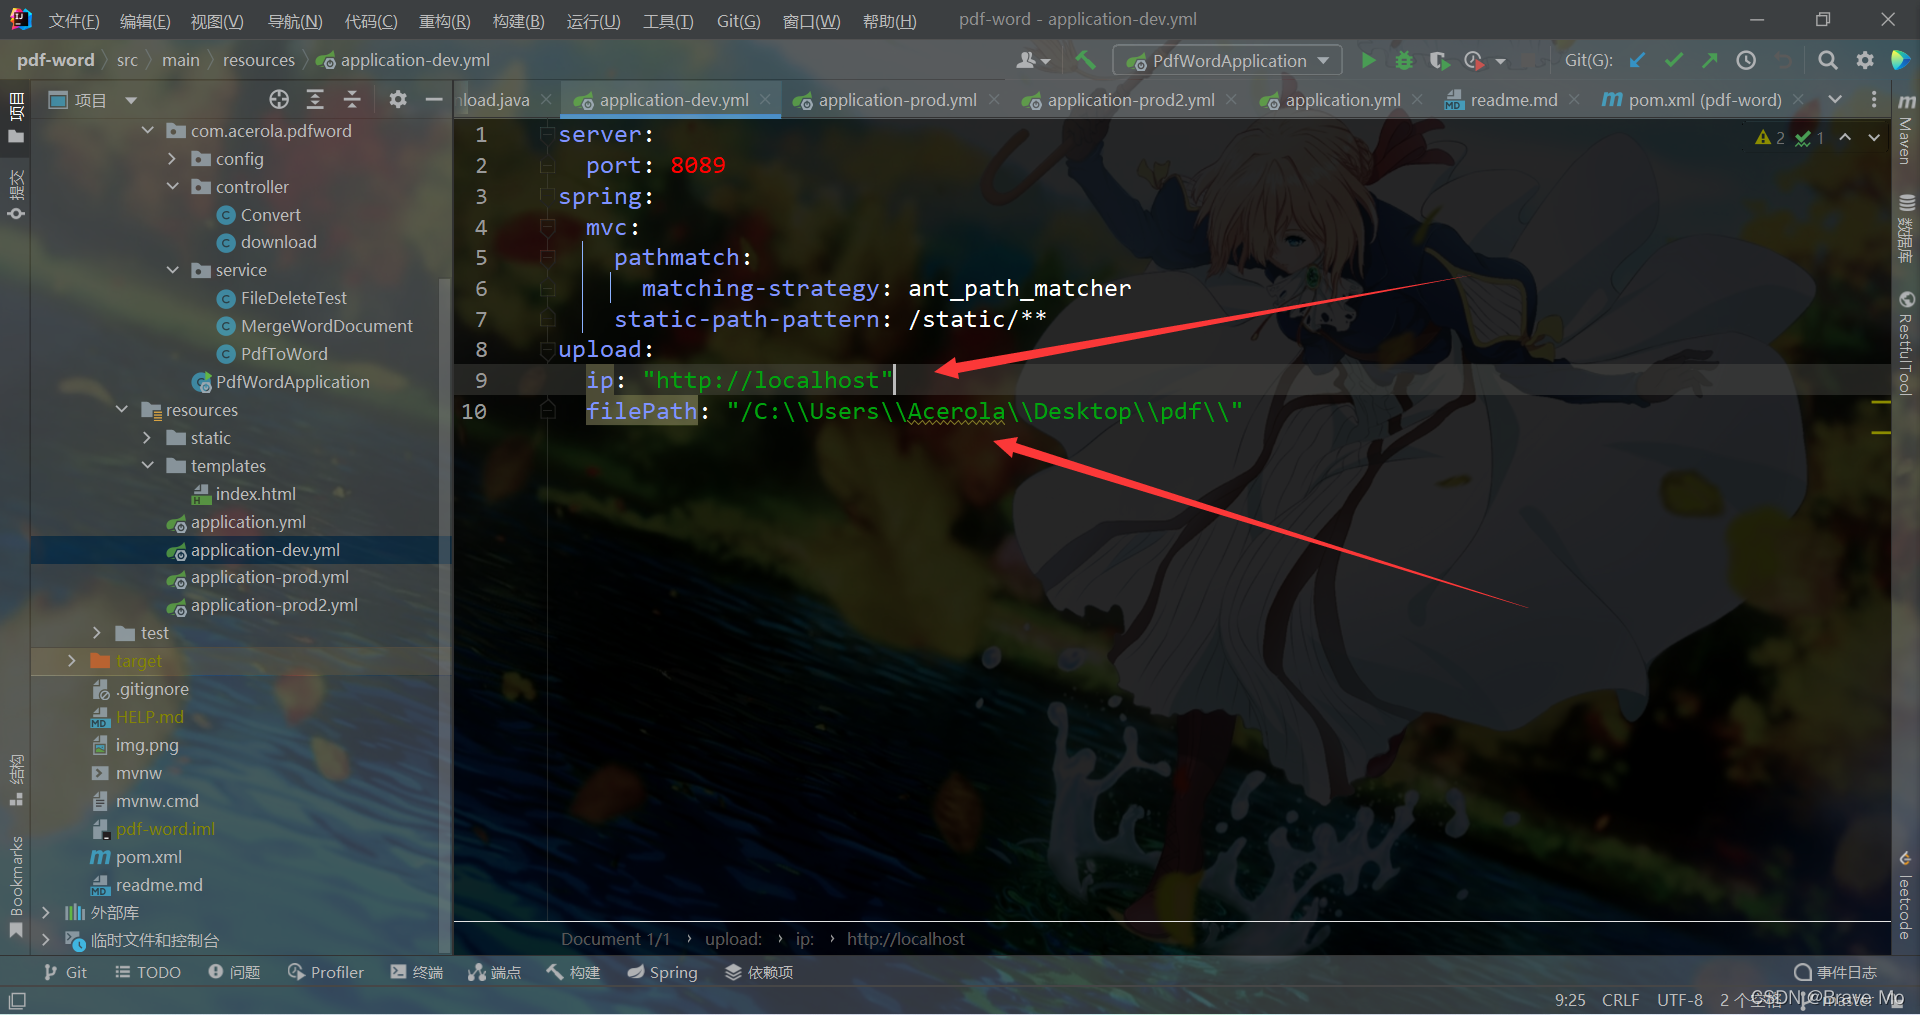Screen dimensions: 1920x1015
Task: Open the RestfulTool side panel
Action: [1906, 343]
